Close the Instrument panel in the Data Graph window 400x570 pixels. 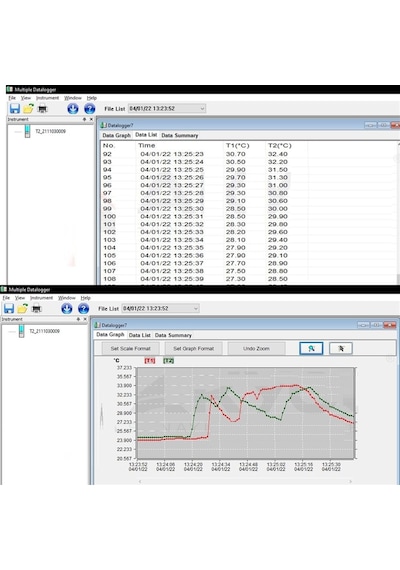[x=85, y=319]
